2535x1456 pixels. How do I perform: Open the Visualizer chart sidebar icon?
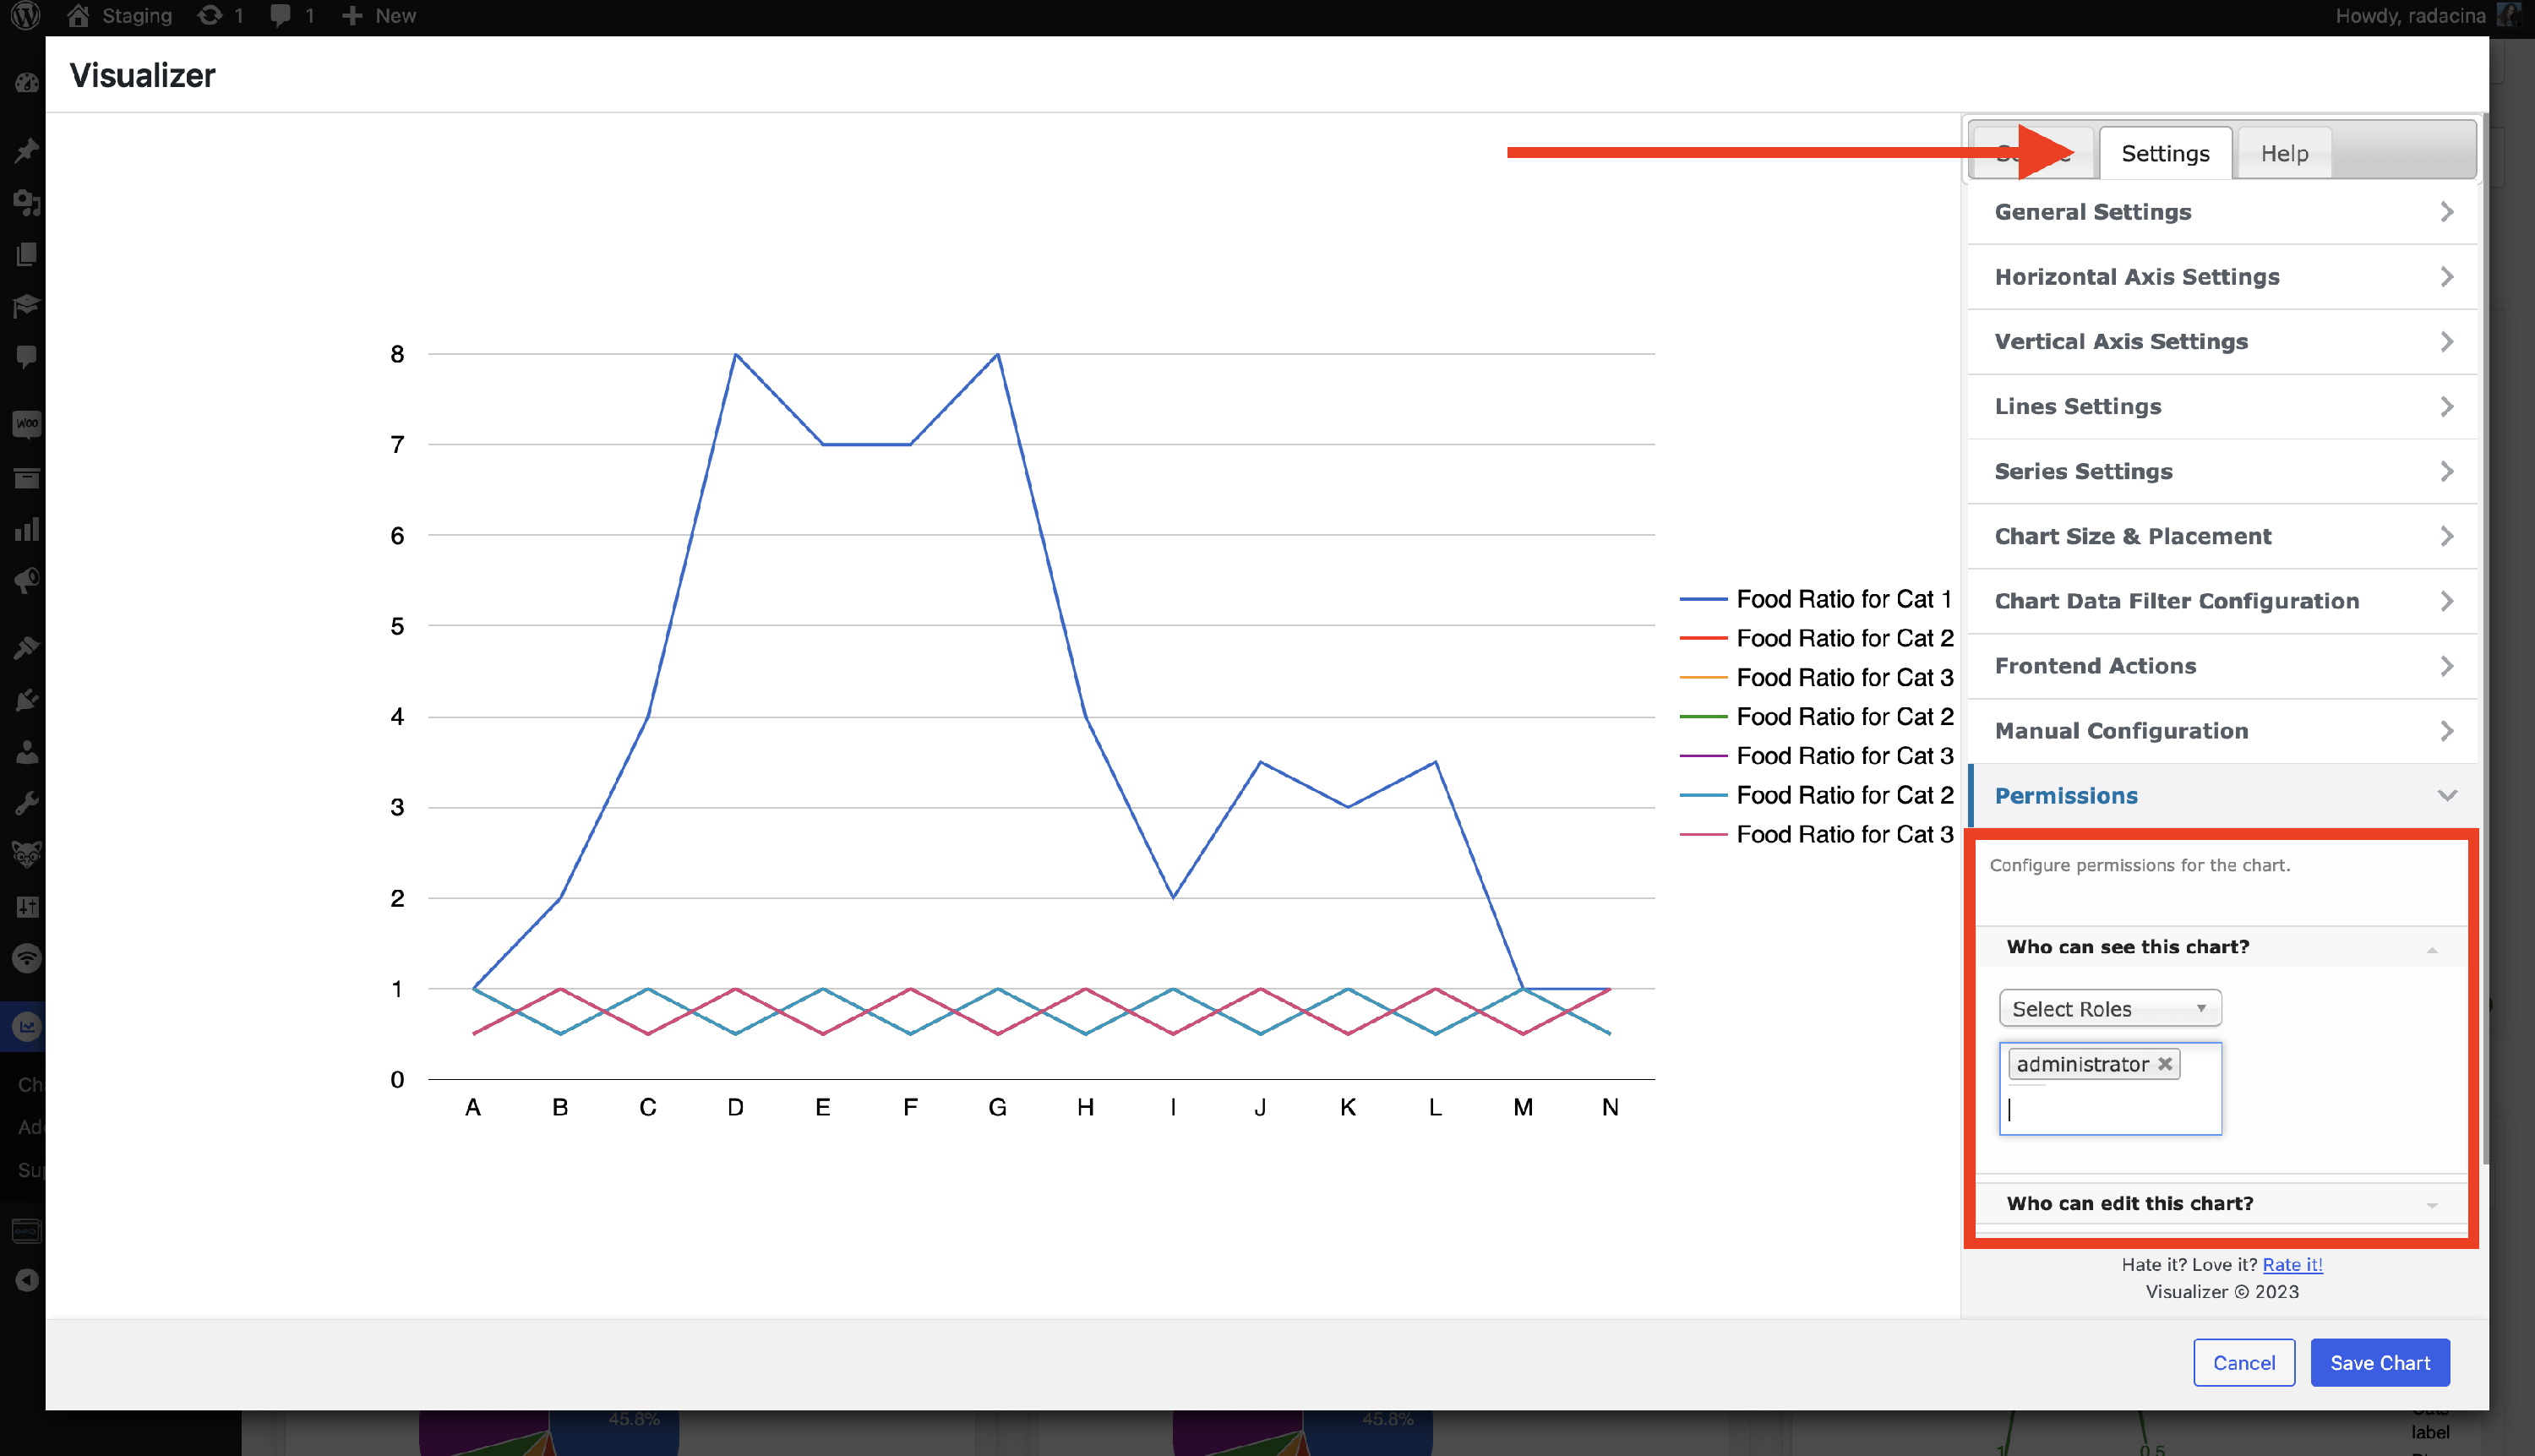coord(27,1026)
